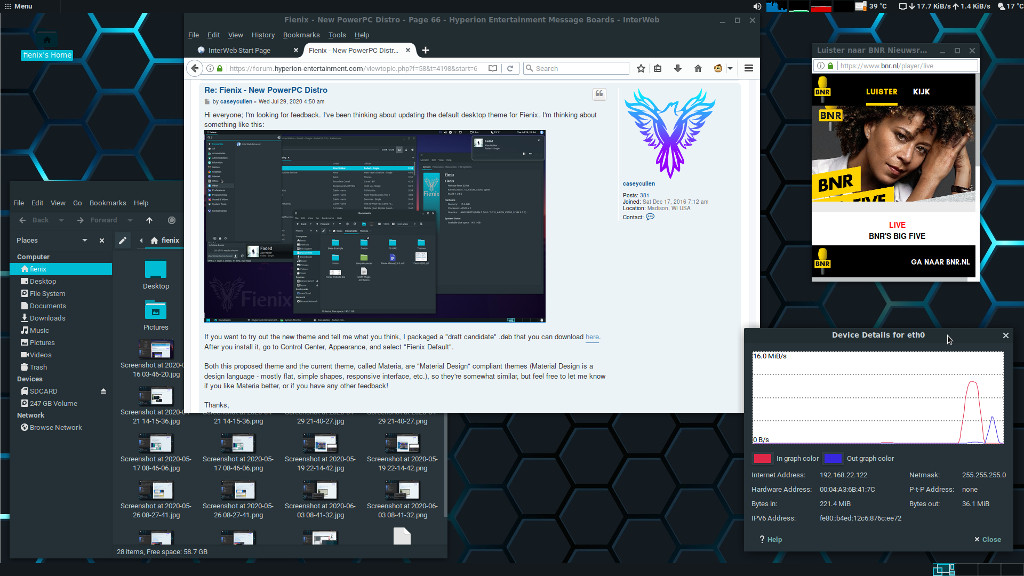Open the History menu in InterWeb
The height and width of the screenshot is (576, 1024).
tap(263, 35)
